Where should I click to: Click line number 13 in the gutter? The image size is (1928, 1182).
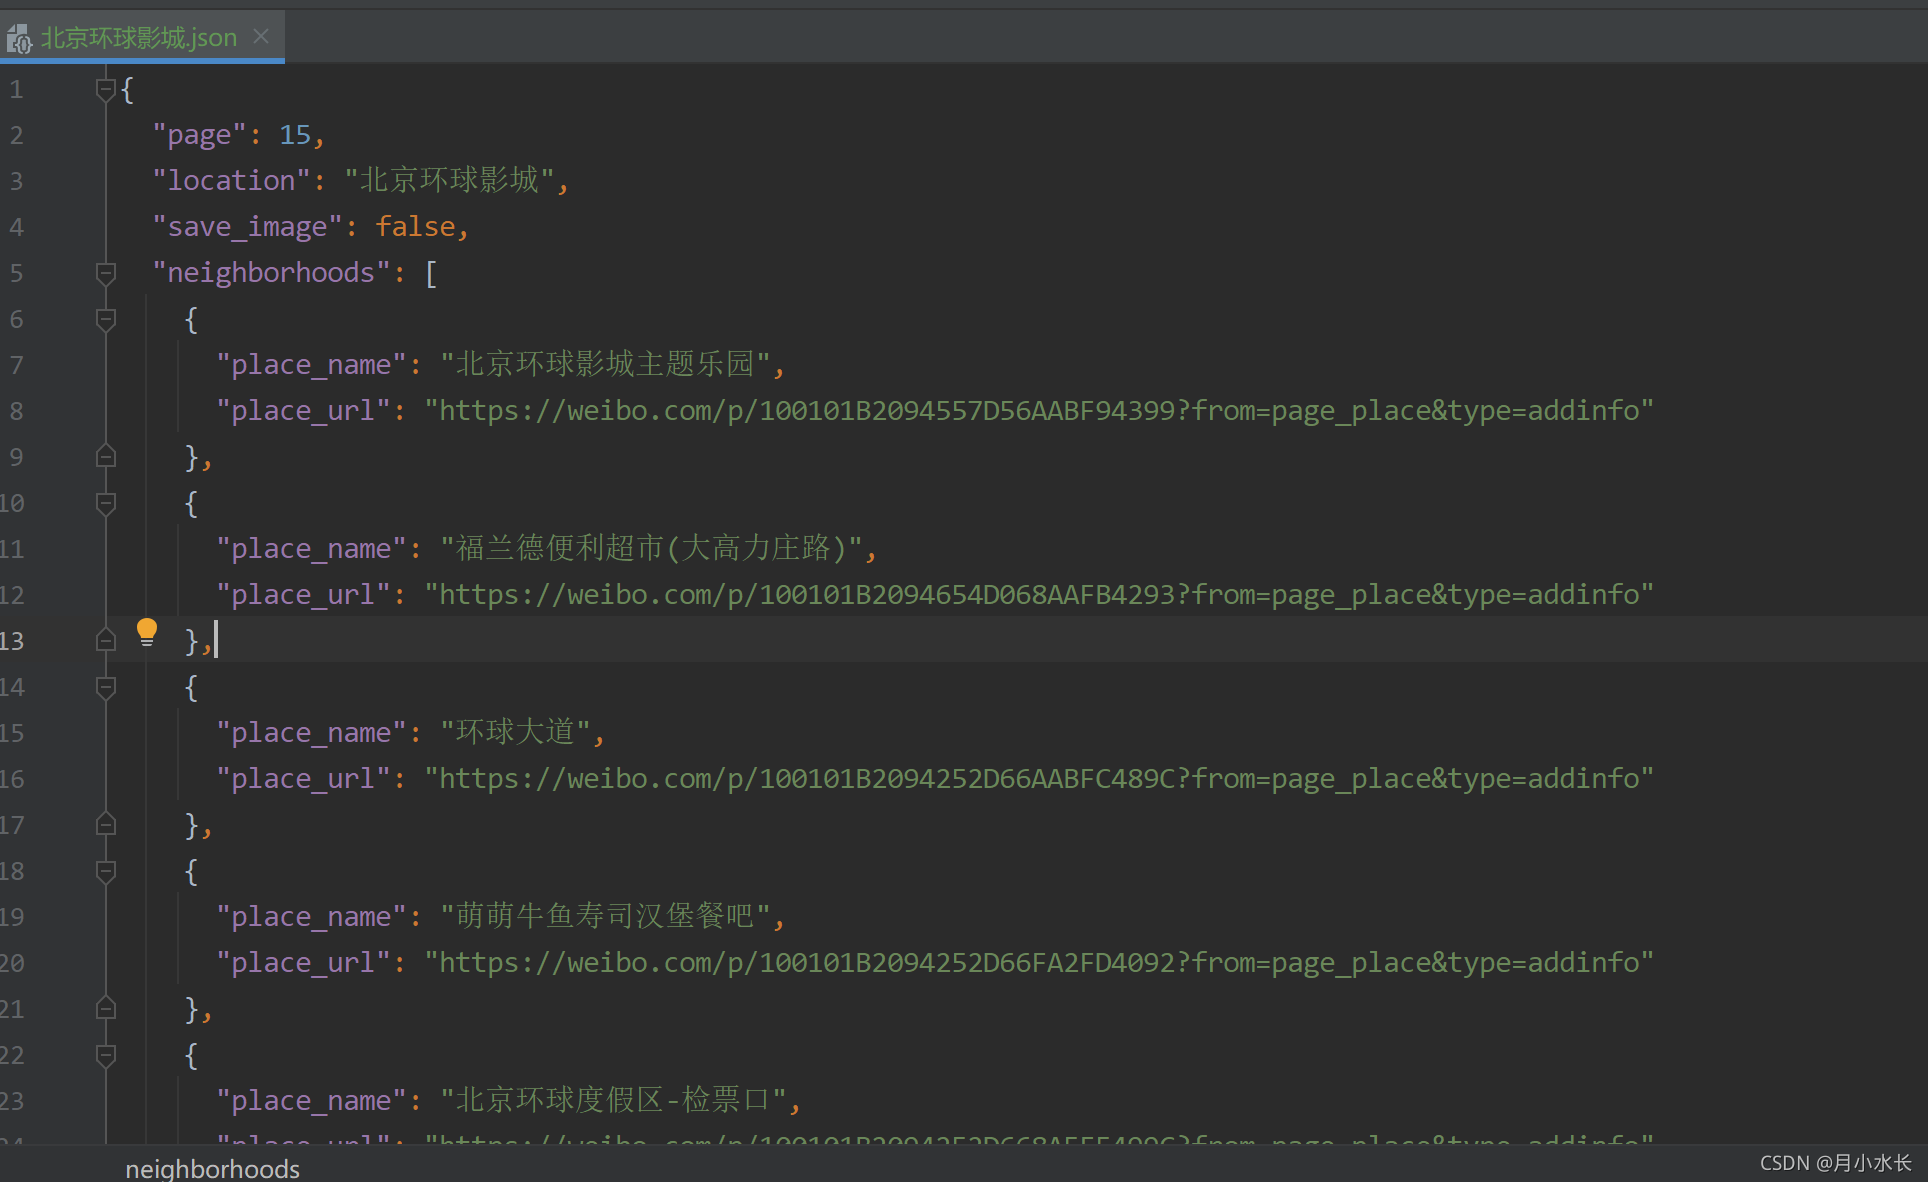13,641
